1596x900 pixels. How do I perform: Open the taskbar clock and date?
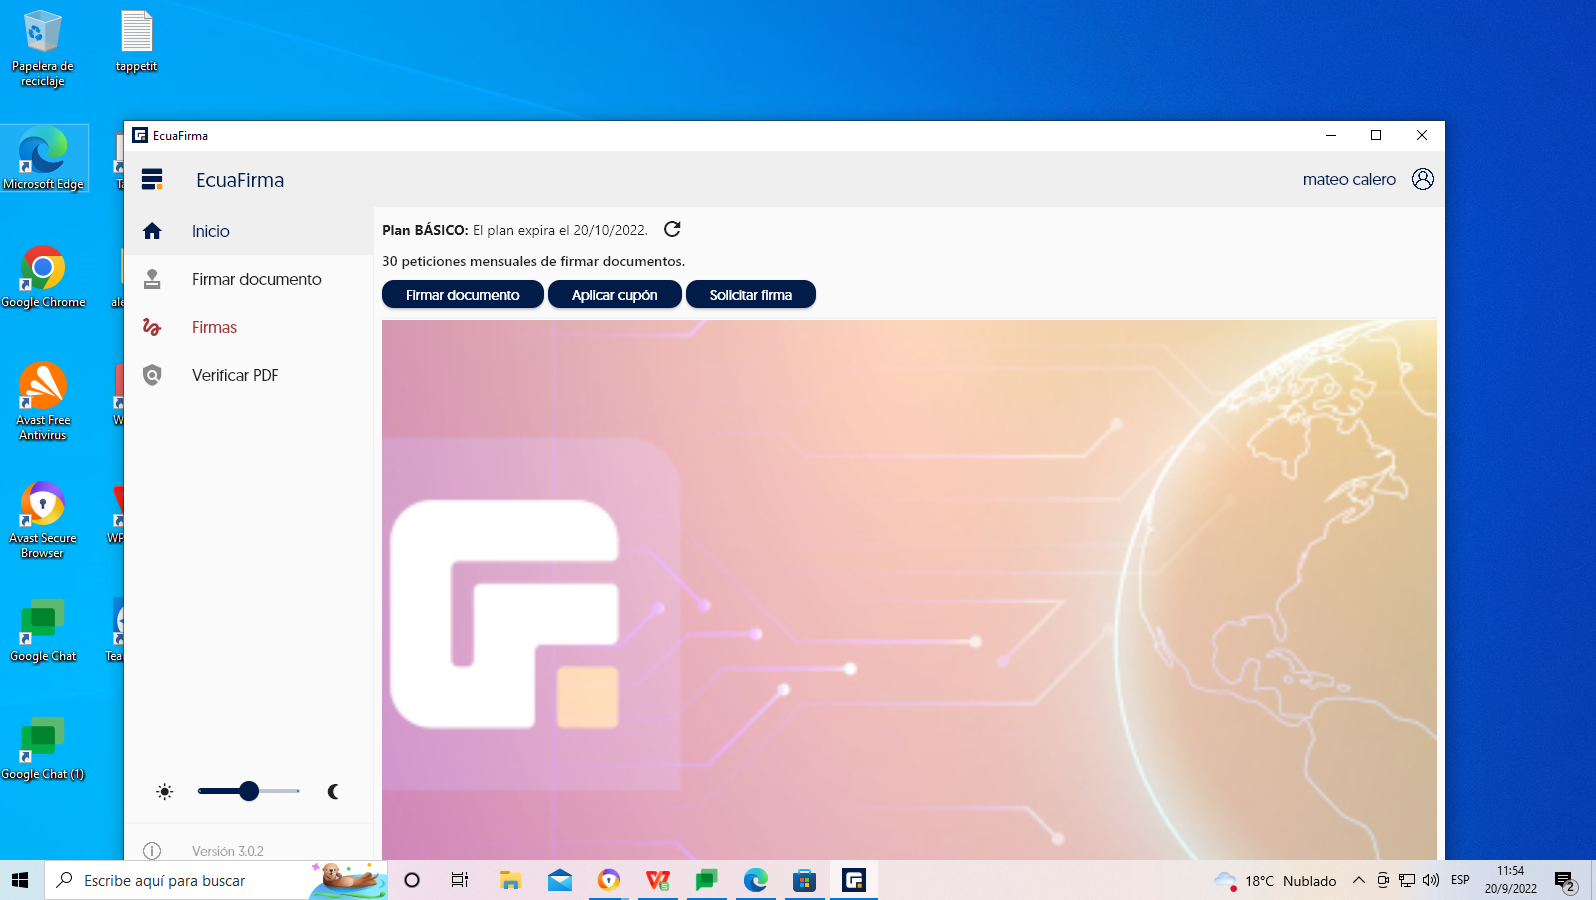click(1511, 880)
